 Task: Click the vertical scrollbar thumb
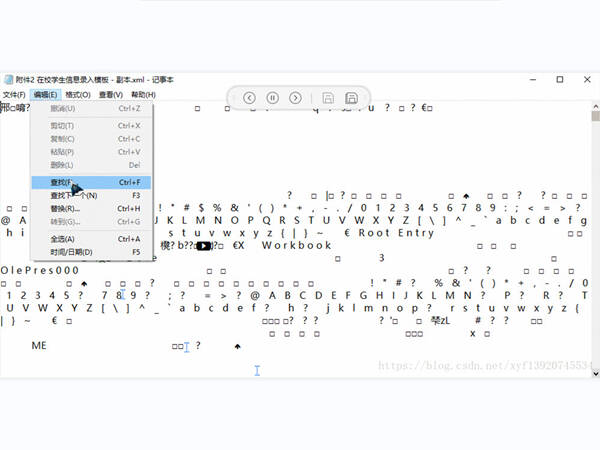[x=595, y=116]
